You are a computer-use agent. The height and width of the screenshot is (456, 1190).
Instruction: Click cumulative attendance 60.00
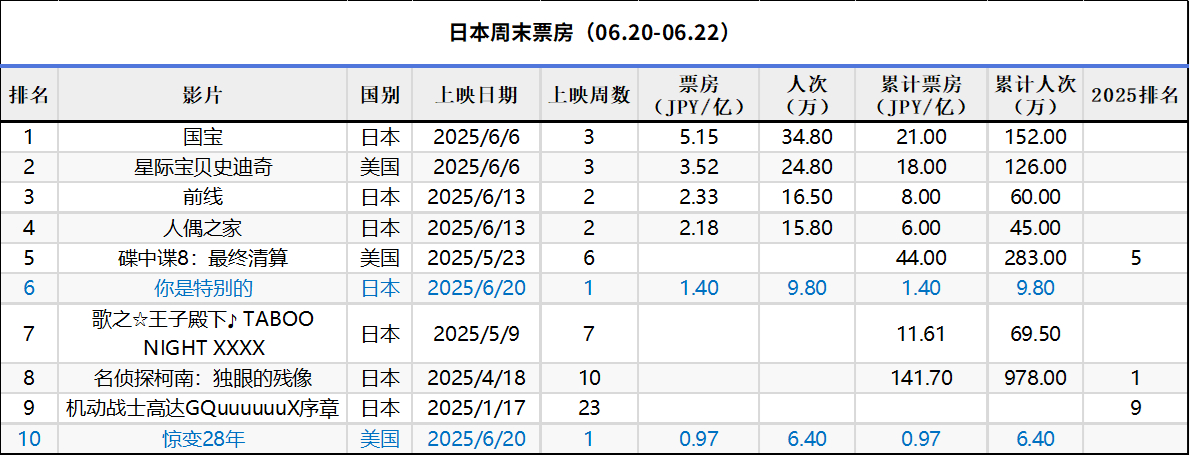1035,198
